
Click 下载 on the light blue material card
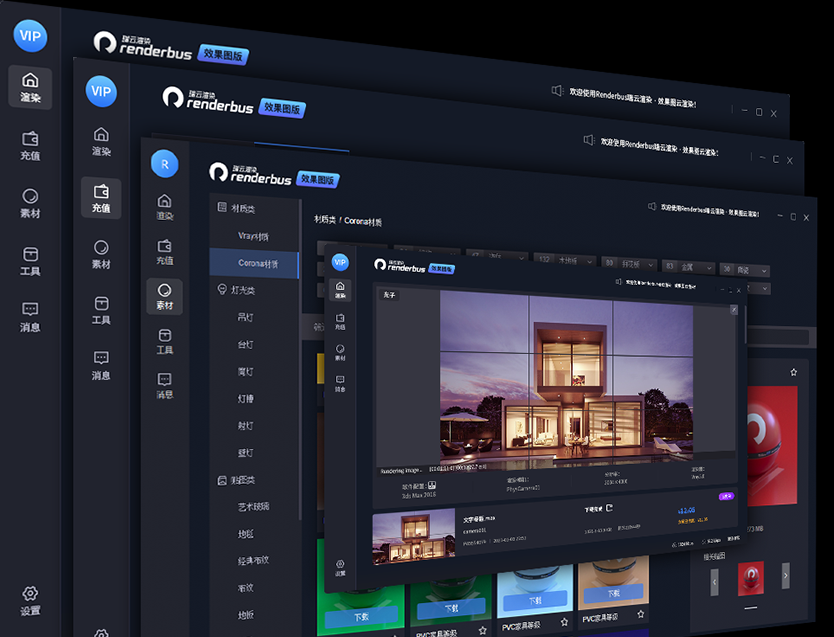pyautogui.click(x=535, y=600)
